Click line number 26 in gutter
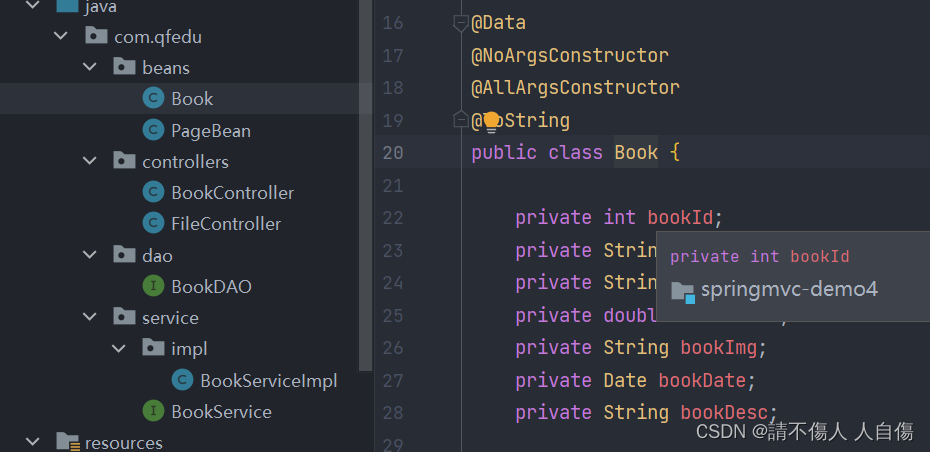 [x=393, y=347]
